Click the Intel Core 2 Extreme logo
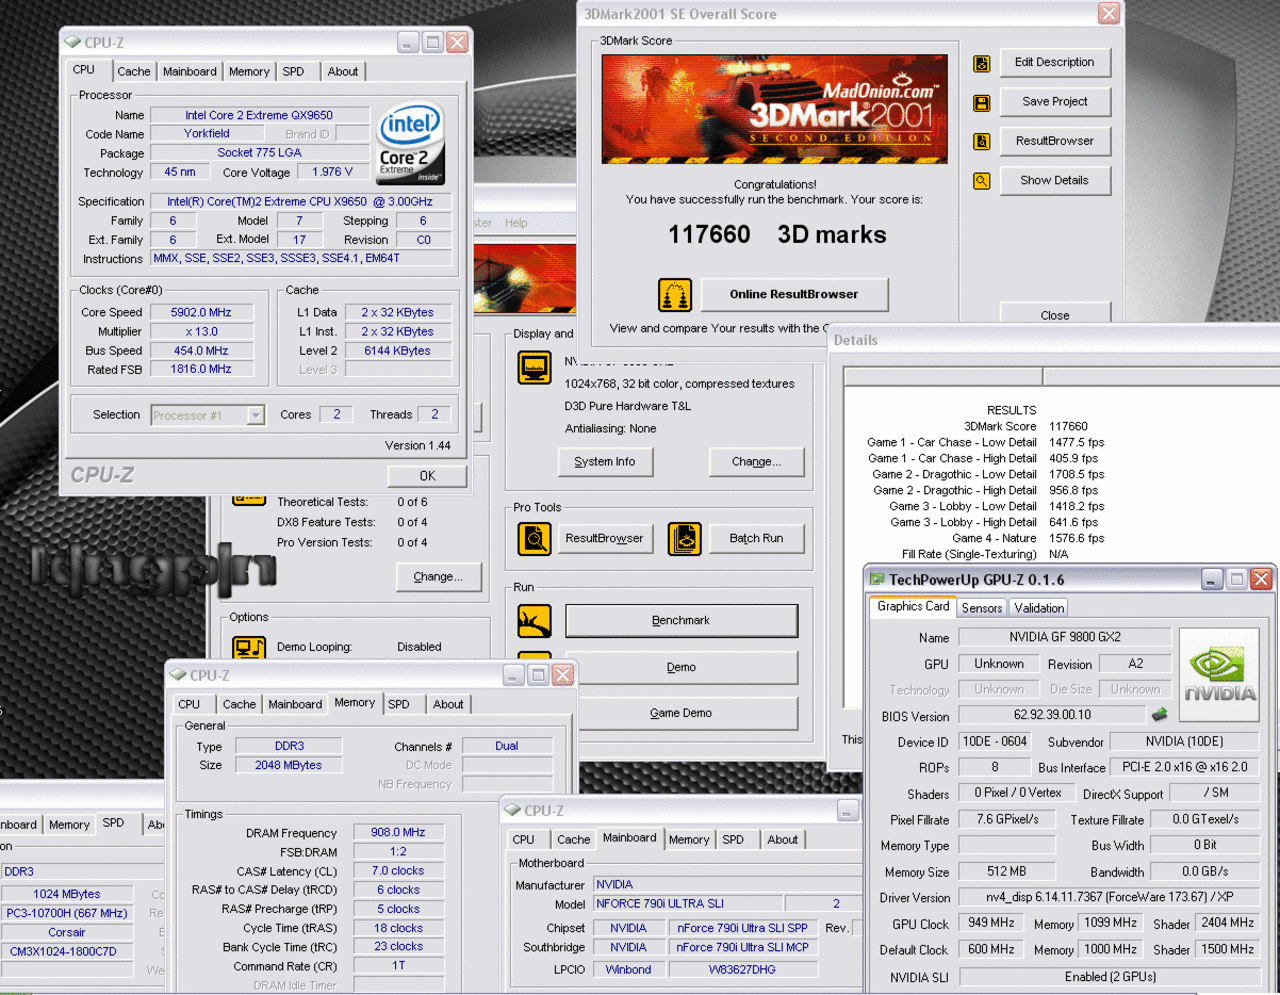Screen dimensions: 1280x995 coord(410,145)
